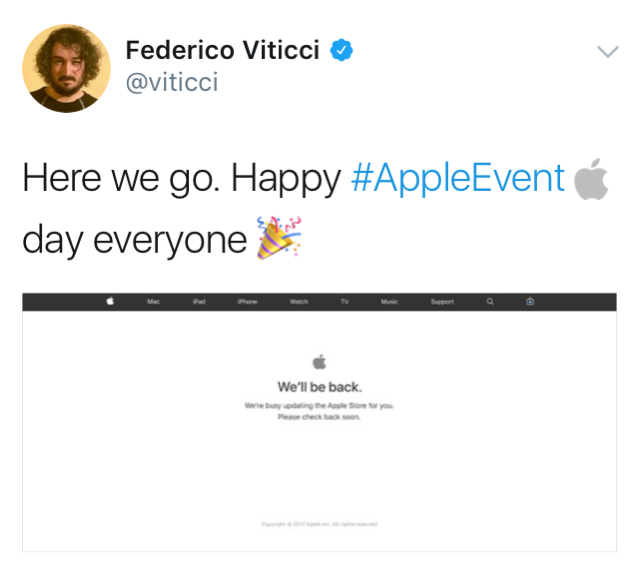Click the shopping bag icon
Image resolution: width=639 pixels, height=562 pixels.
(530, 302)
